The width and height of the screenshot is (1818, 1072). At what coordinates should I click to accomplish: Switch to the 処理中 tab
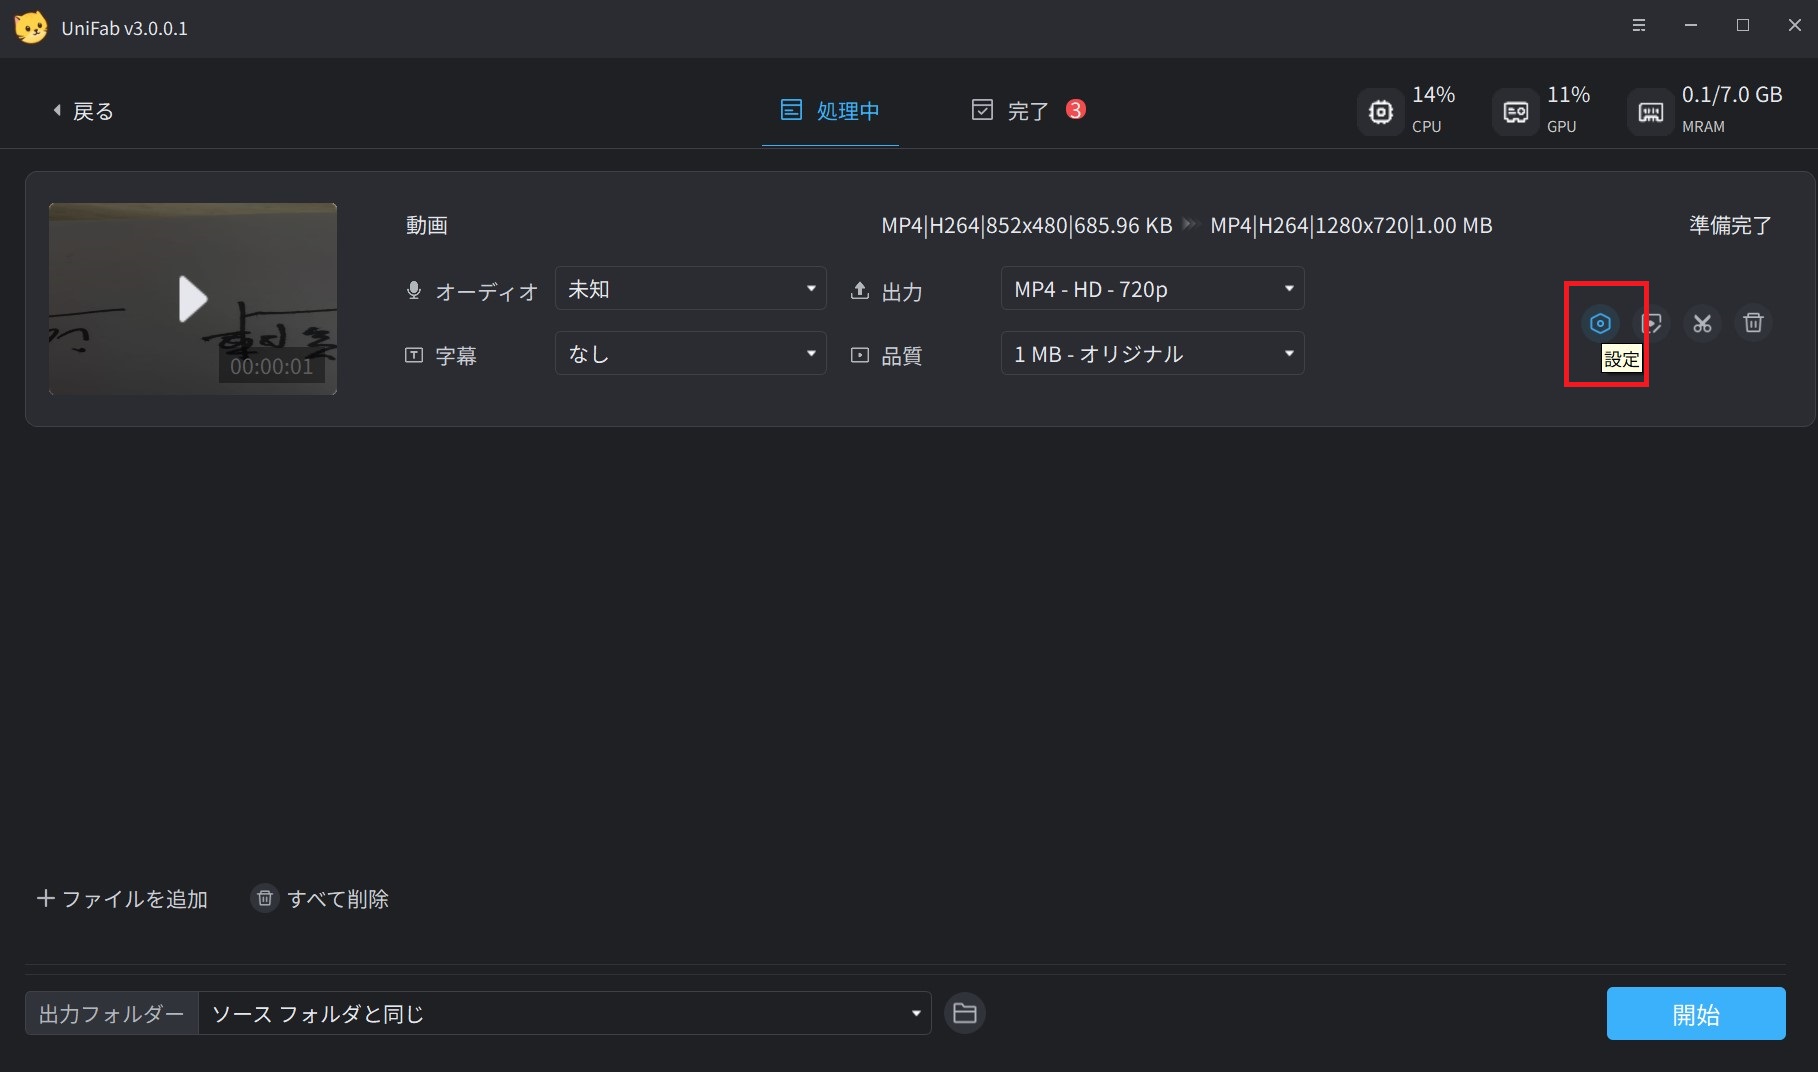coord(830,111)
